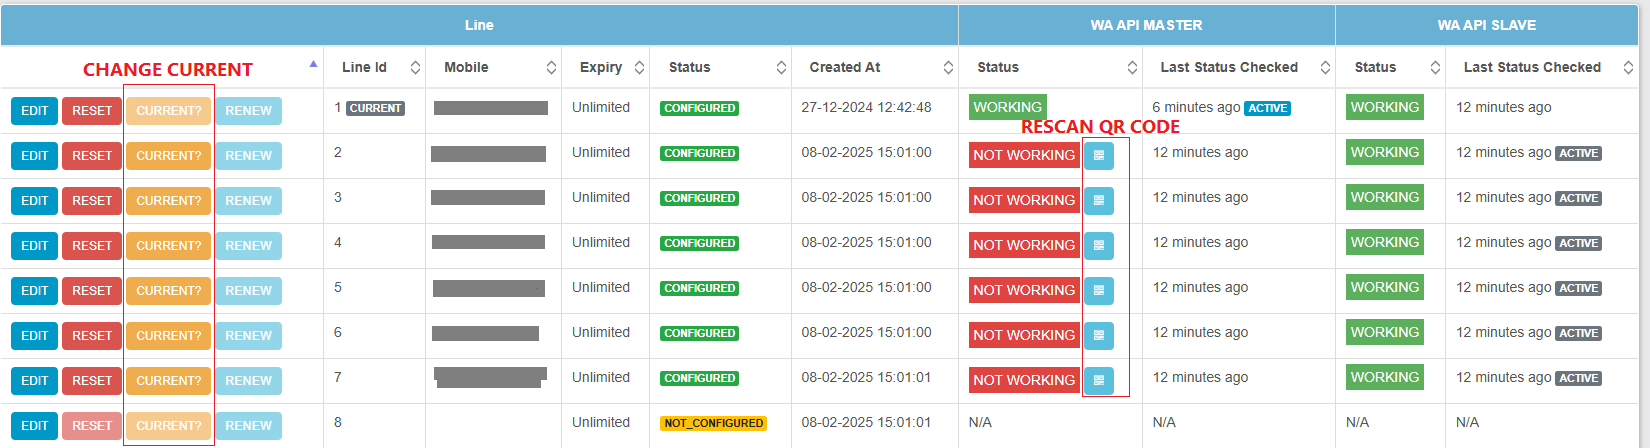1650x448 pixels.
Task: Click rescan QR code icon for line 7
Action: pyautogui.click(x=1098, y=381)
